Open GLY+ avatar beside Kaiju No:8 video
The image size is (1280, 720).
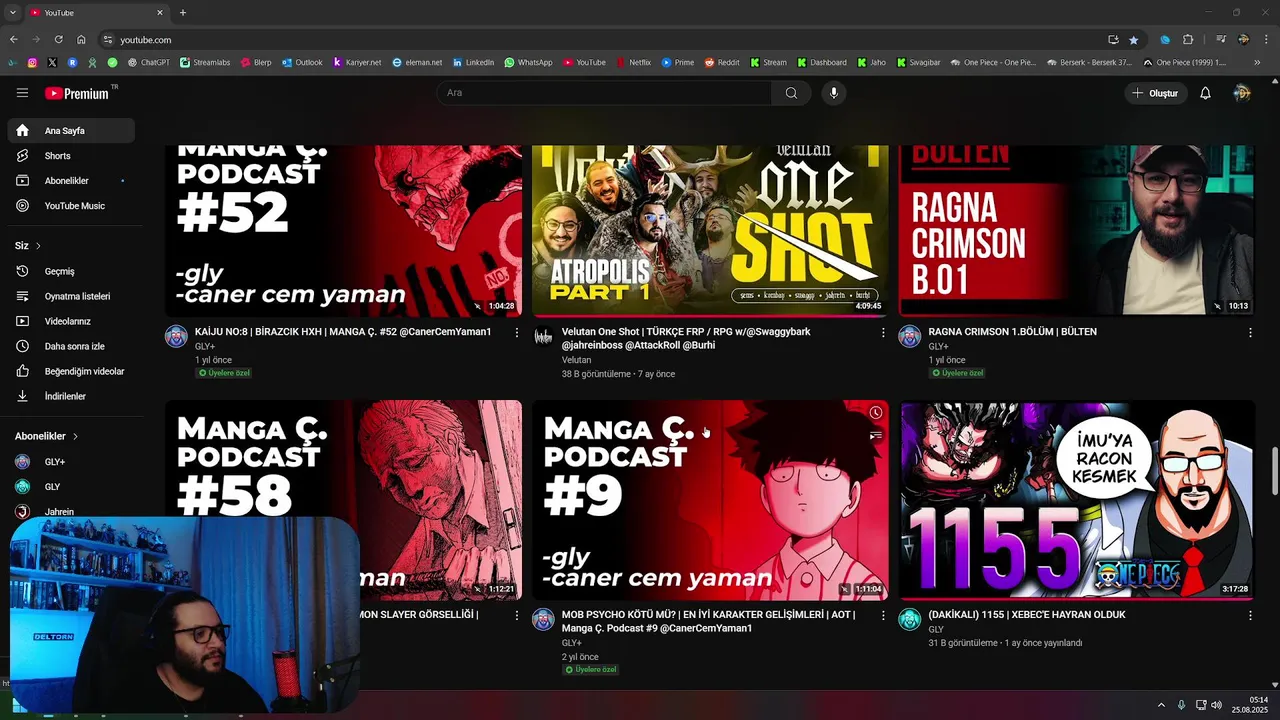click(x=176, y=336)
